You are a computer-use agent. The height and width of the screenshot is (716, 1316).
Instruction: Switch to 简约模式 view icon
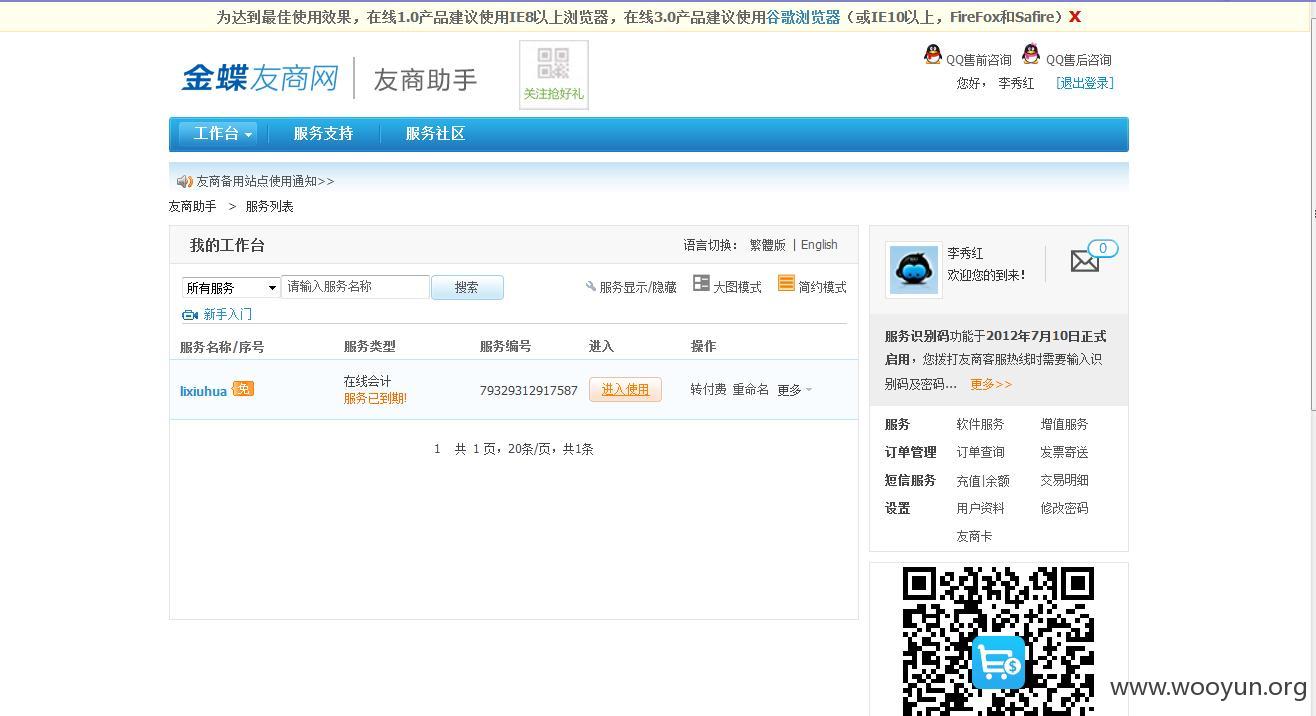[786, 284]
